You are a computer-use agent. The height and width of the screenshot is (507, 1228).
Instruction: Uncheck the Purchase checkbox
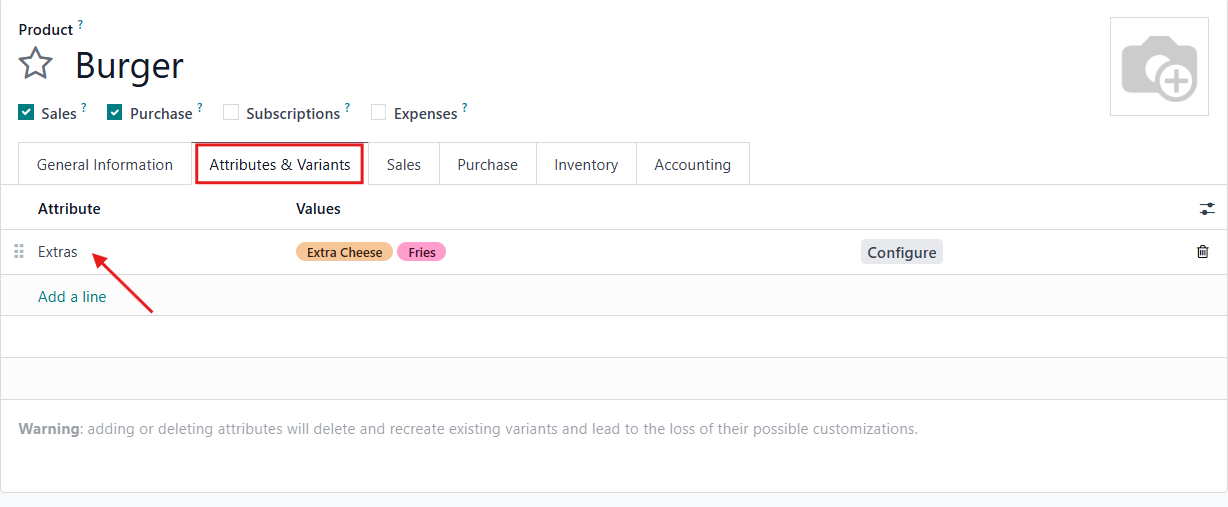tap(115, 113)
